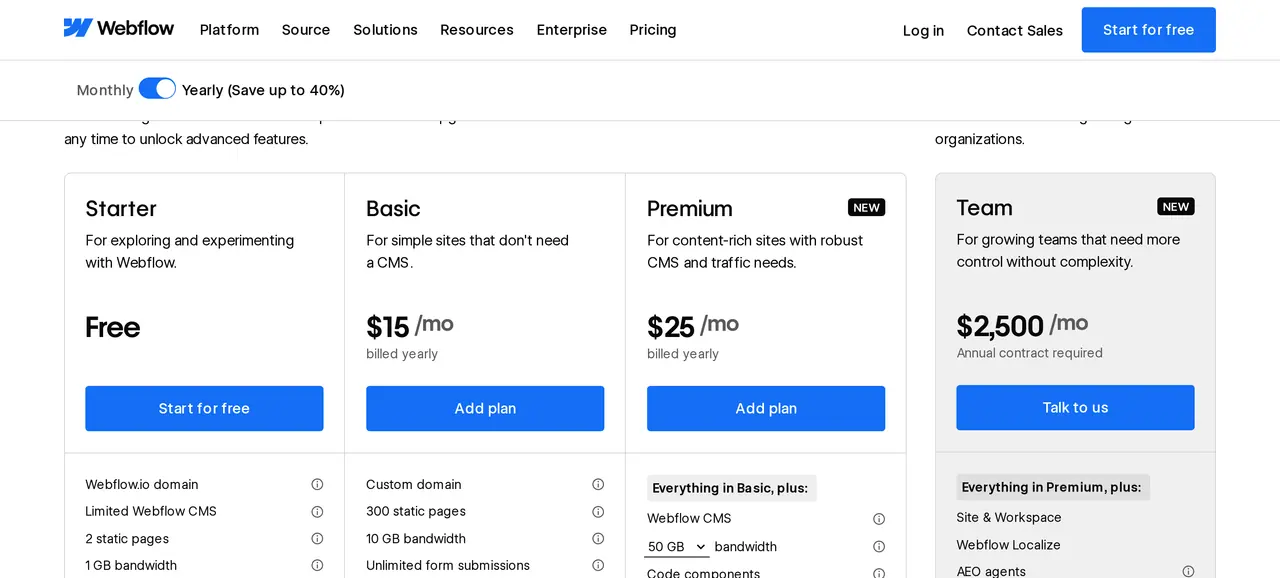Open info icon for Webflow.io domain

(317, 484)
